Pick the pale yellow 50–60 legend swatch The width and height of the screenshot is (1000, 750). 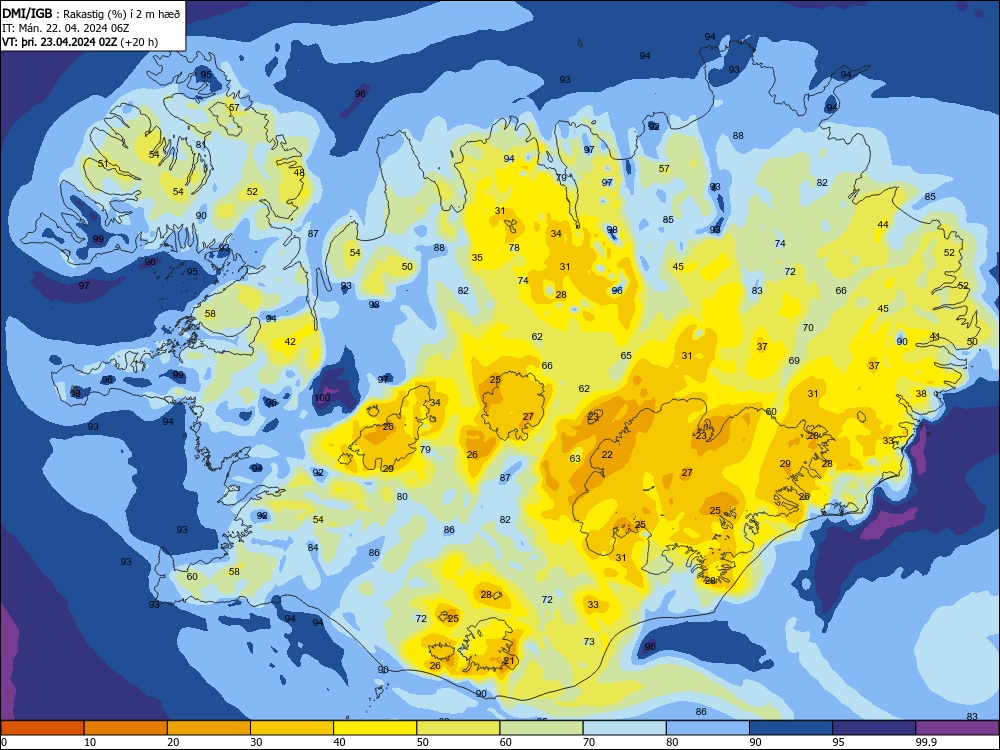(458, 728)
